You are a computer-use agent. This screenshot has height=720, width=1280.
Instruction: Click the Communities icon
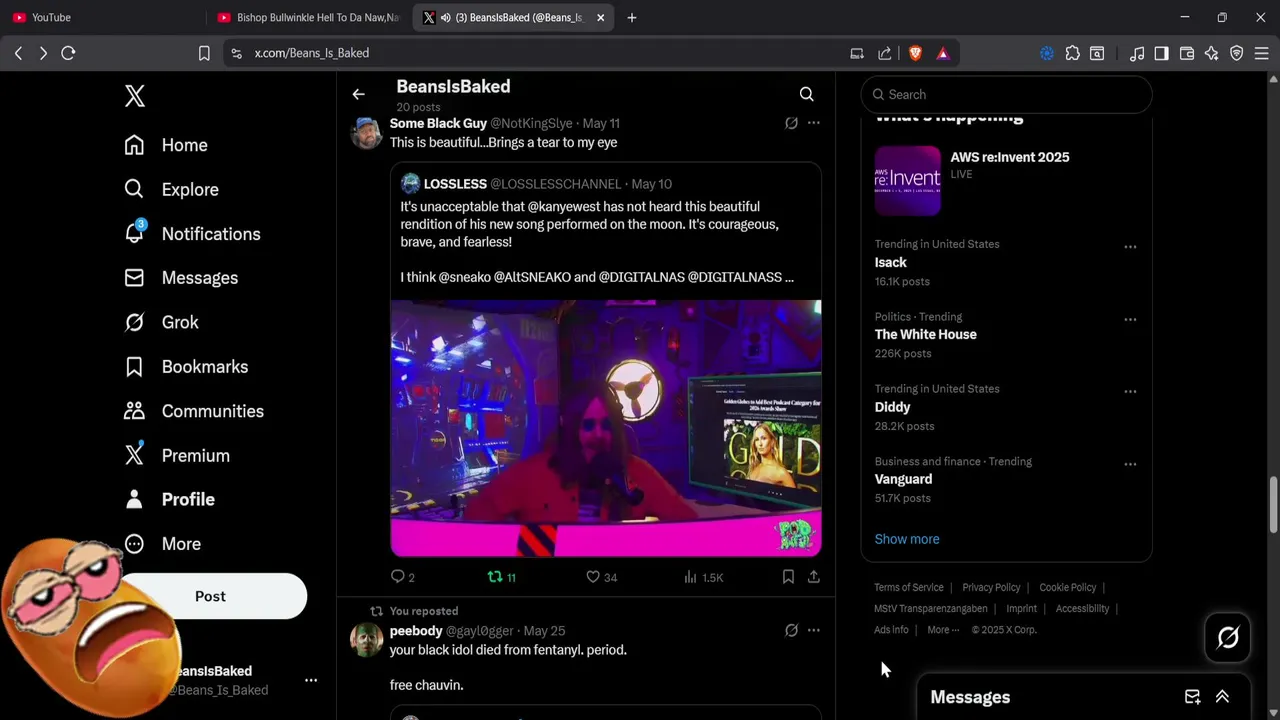pyautogui.click(x=134, y=411)
